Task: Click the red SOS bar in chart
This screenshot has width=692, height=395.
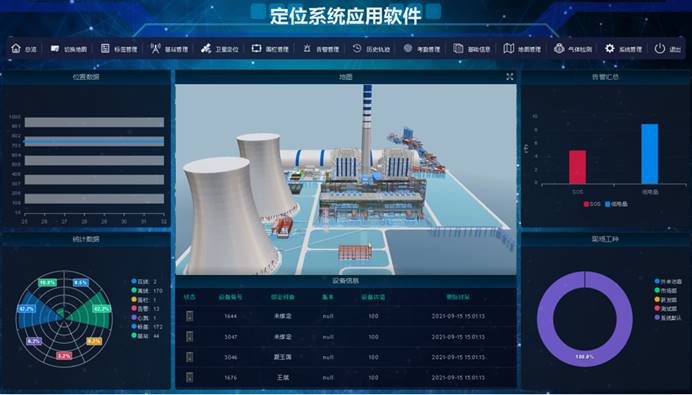Action: pos(577,167)
